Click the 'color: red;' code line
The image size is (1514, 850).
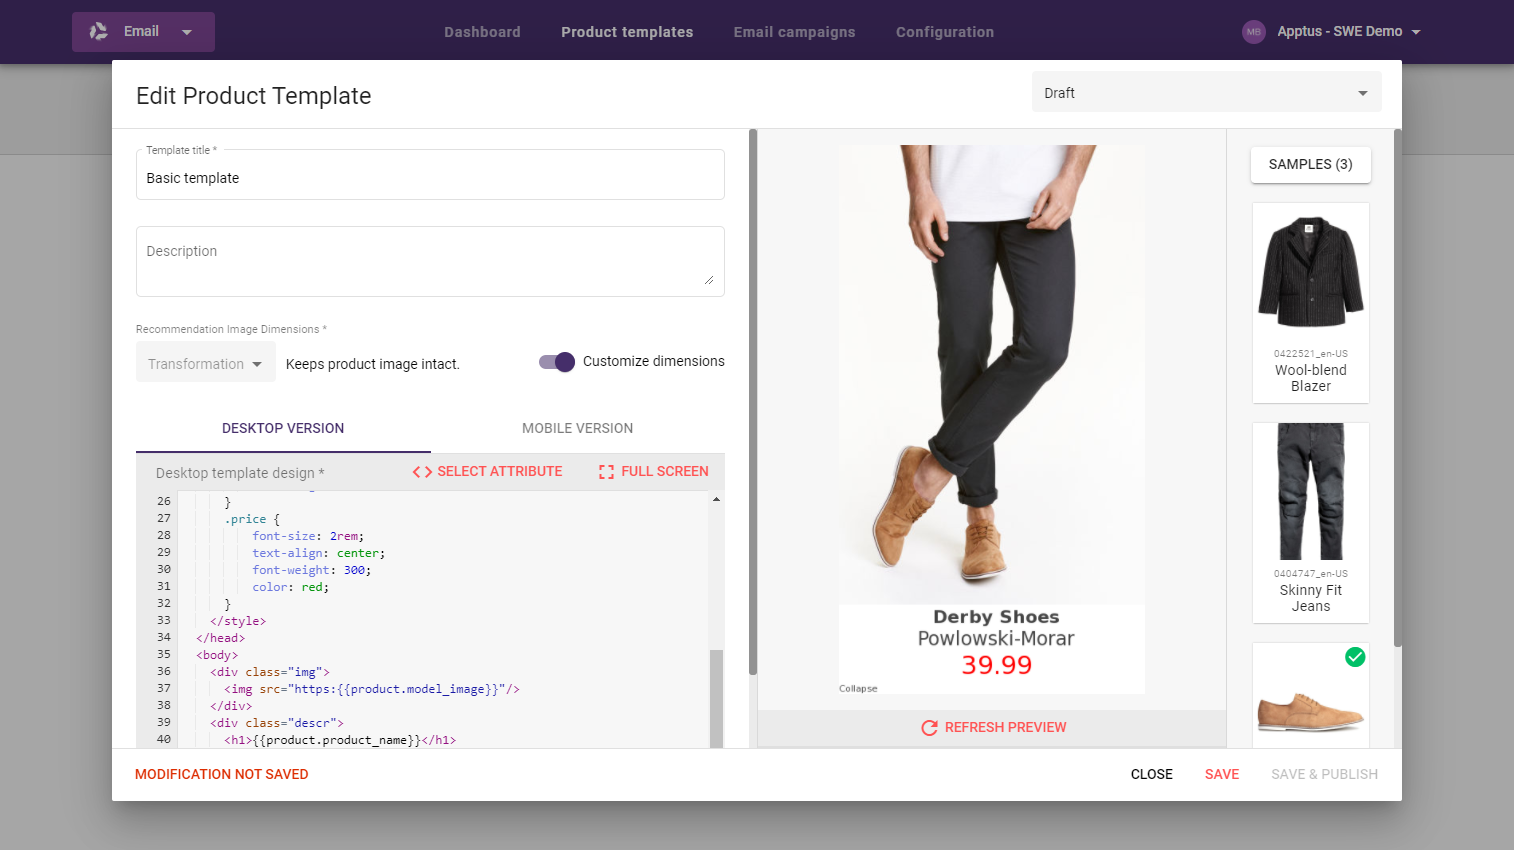(290, 587)
